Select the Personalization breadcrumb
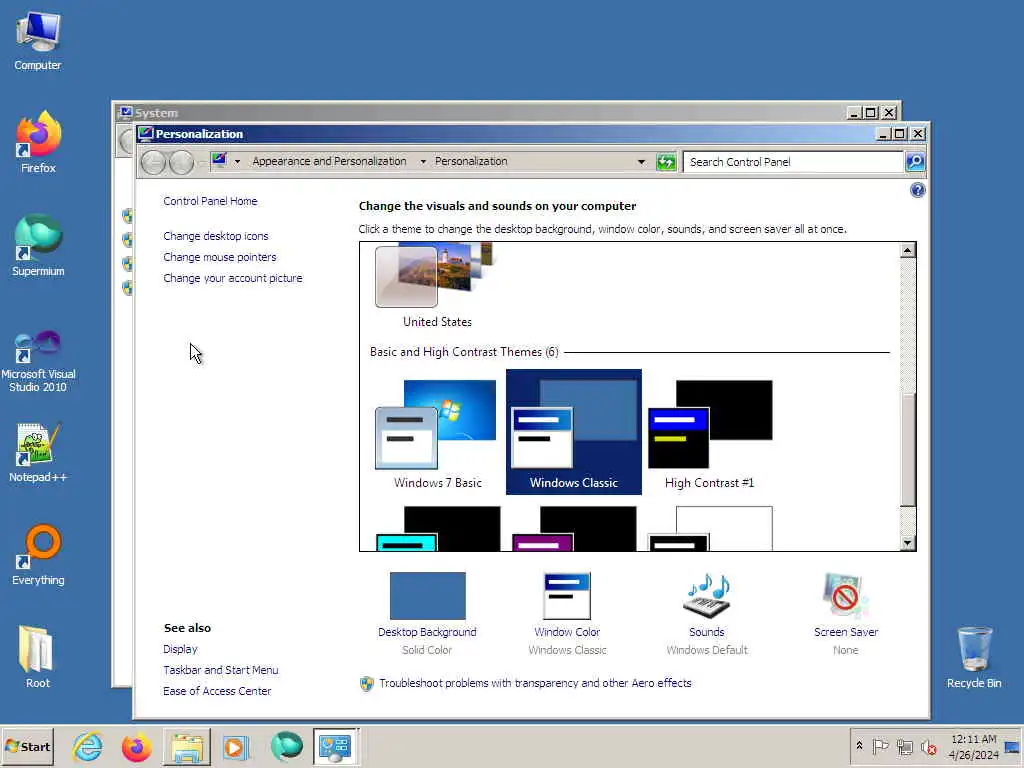Viewport: 1024px width, 768px height. [x=471, y=161]
